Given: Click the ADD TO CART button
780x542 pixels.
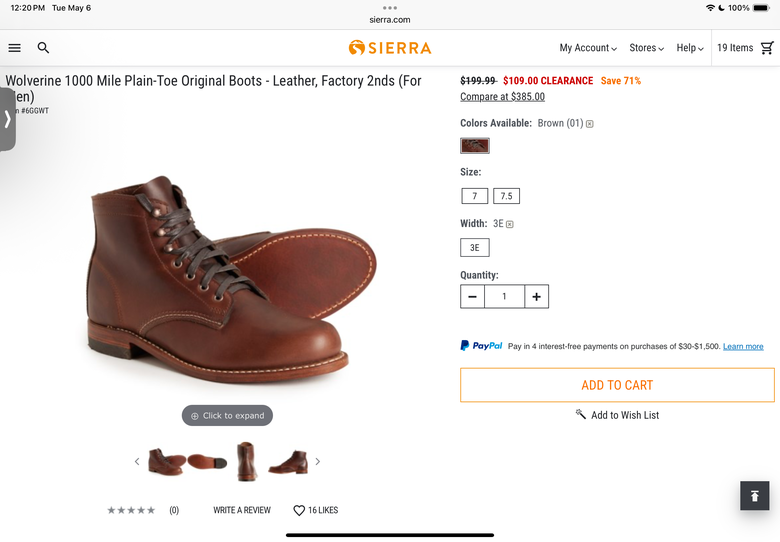Looking at the screenshot, I should pyautogui.click(x=617, y=385).
